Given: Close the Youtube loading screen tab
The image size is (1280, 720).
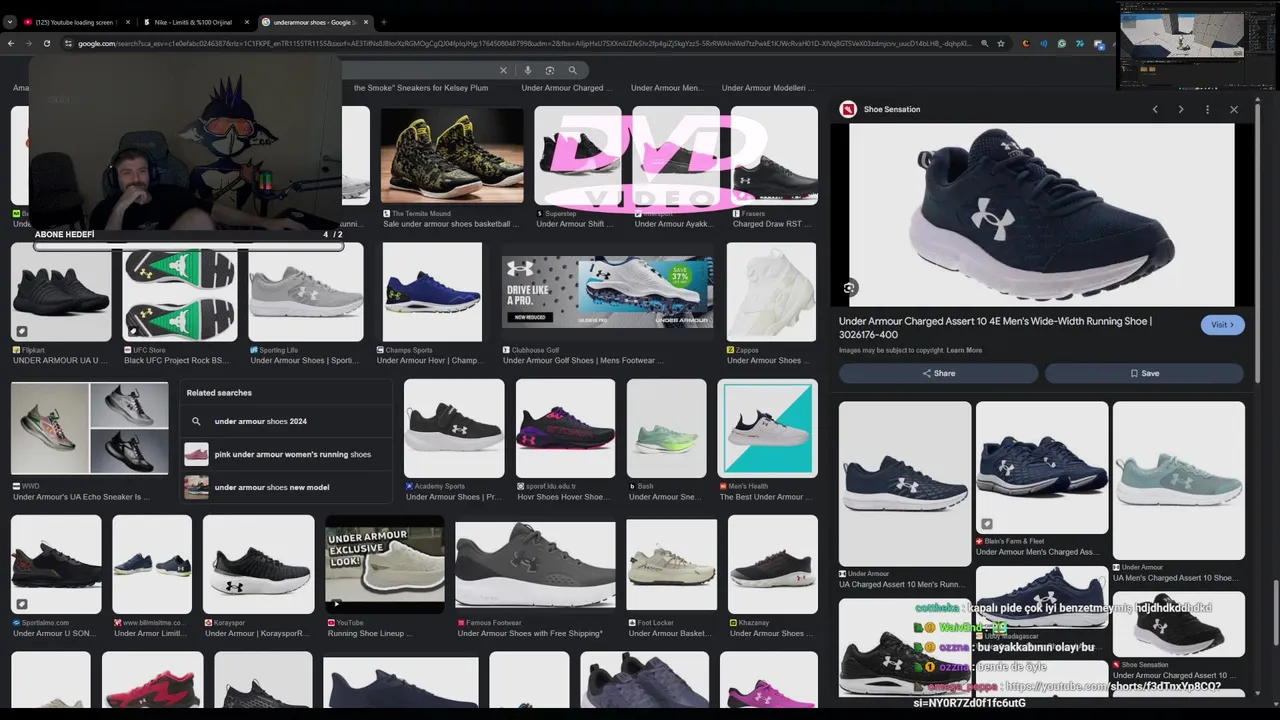Looking at the screenshot, I should tap(128, 22).
